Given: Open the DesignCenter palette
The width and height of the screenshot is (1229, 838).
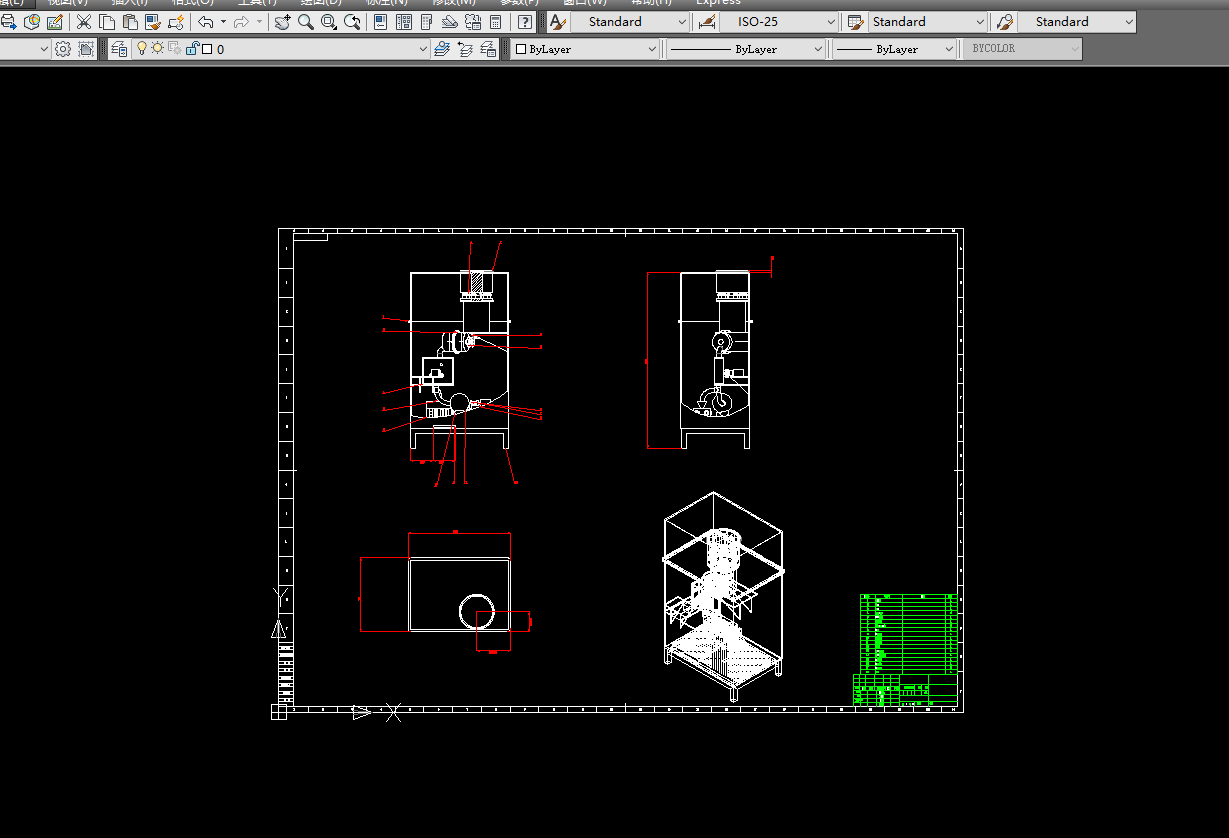Looking at the screenshot, I should (x=403, y=22).
